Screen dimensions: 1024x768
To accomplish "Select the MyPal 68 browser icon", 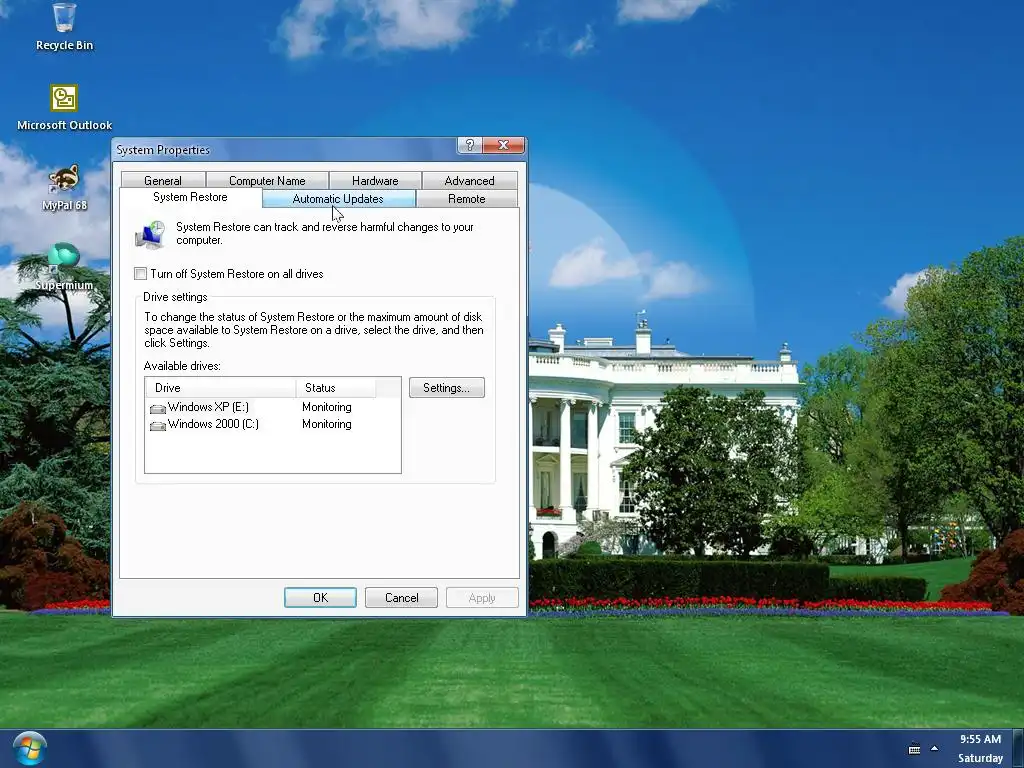I will coord(64,187).
